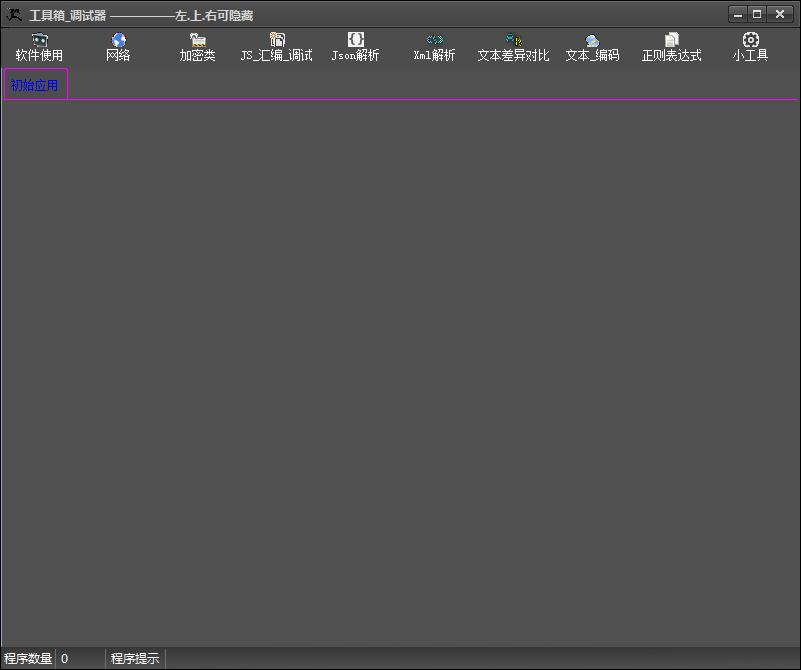Click the app icon in the title bar
Image resolution: width=801 pixels, height=670 pixels.
tap(14, 15)
